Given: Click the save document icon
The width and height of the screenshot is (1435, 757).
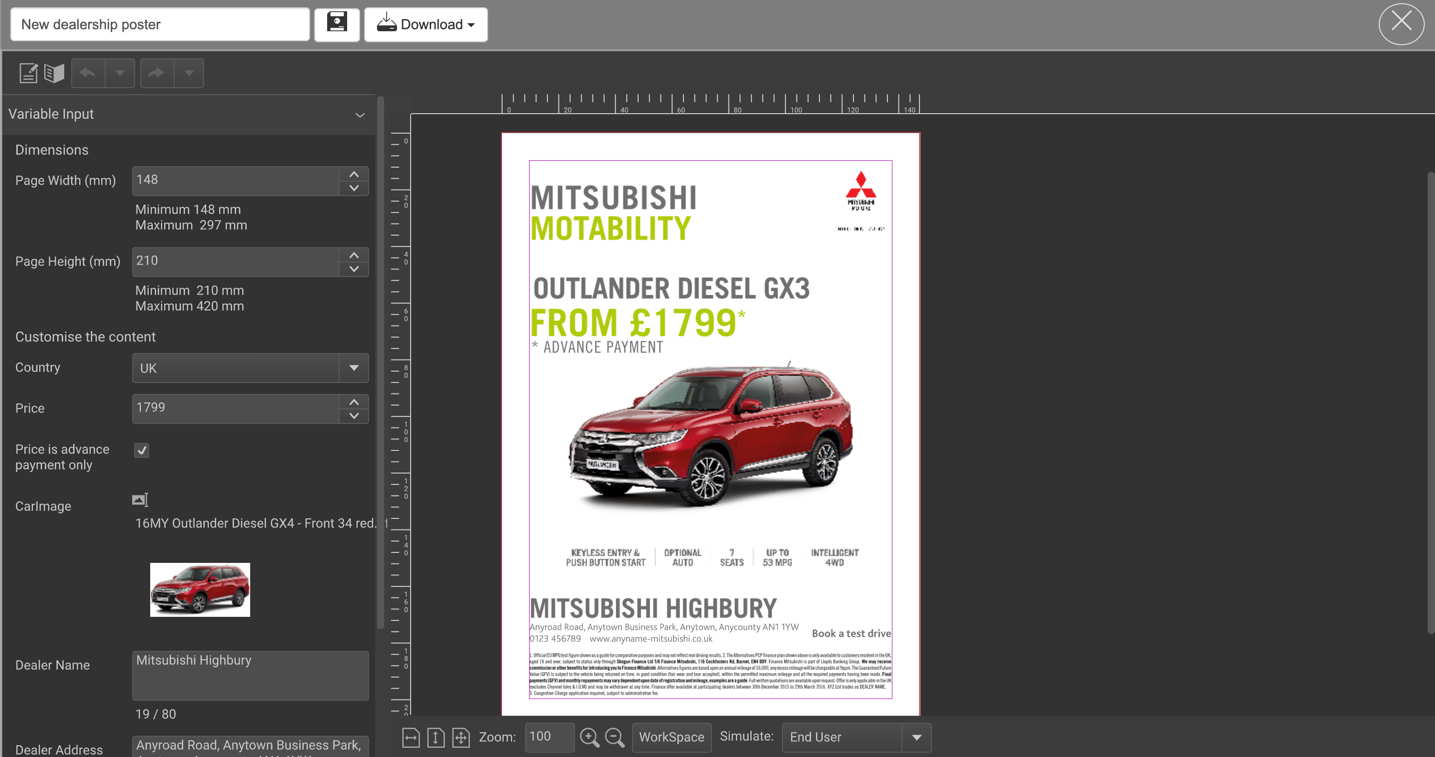Looking at the screenshot, I should (x=337, y=24).
